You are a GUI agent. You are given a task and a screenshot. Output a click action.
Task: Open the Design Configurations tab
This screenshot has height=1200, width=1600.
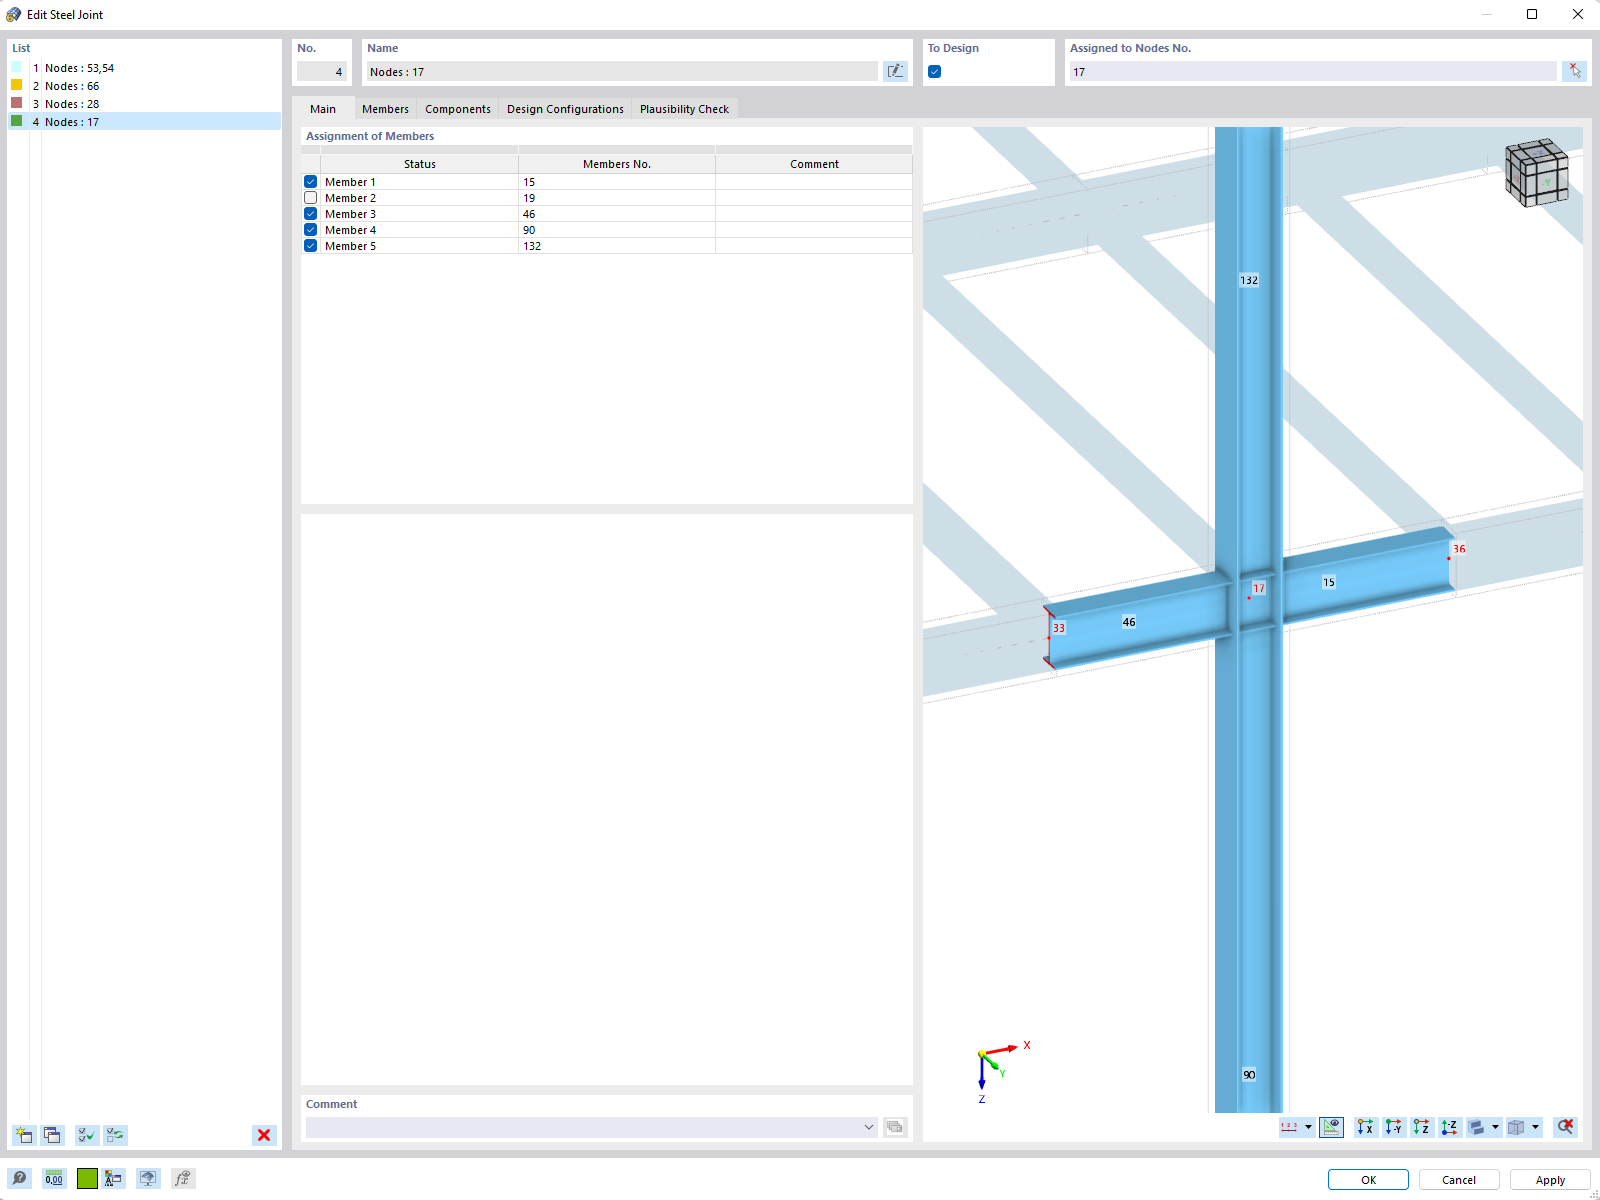point(565,109)
